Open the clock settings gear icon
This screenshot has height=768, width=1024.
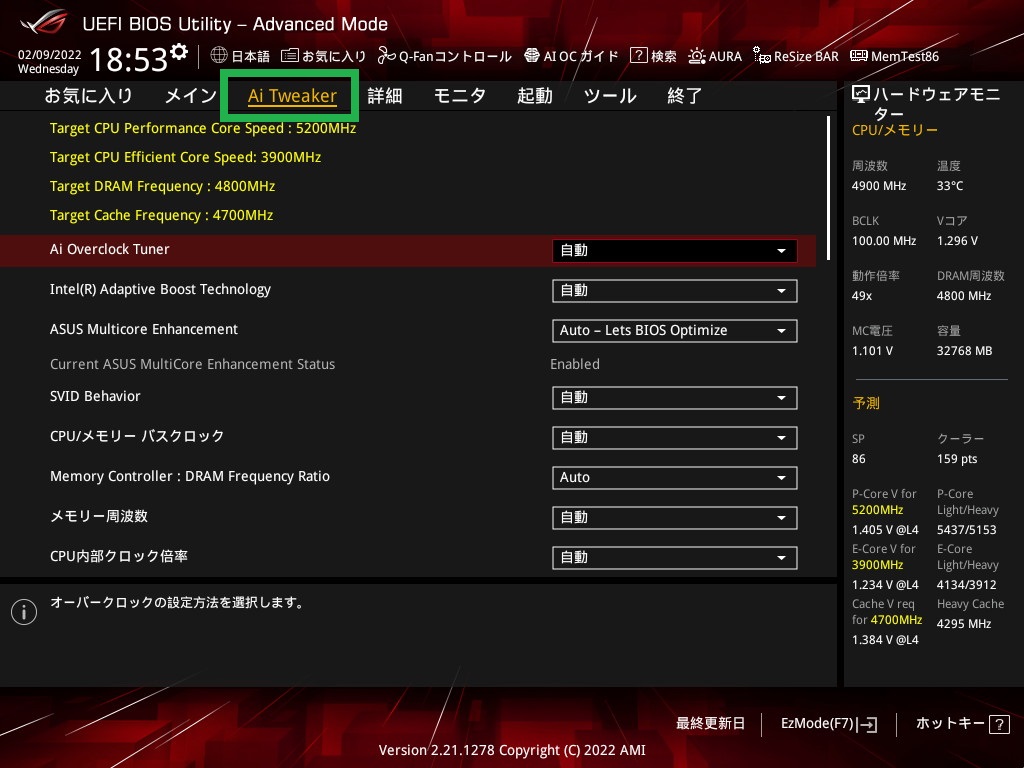coord(179,52)
